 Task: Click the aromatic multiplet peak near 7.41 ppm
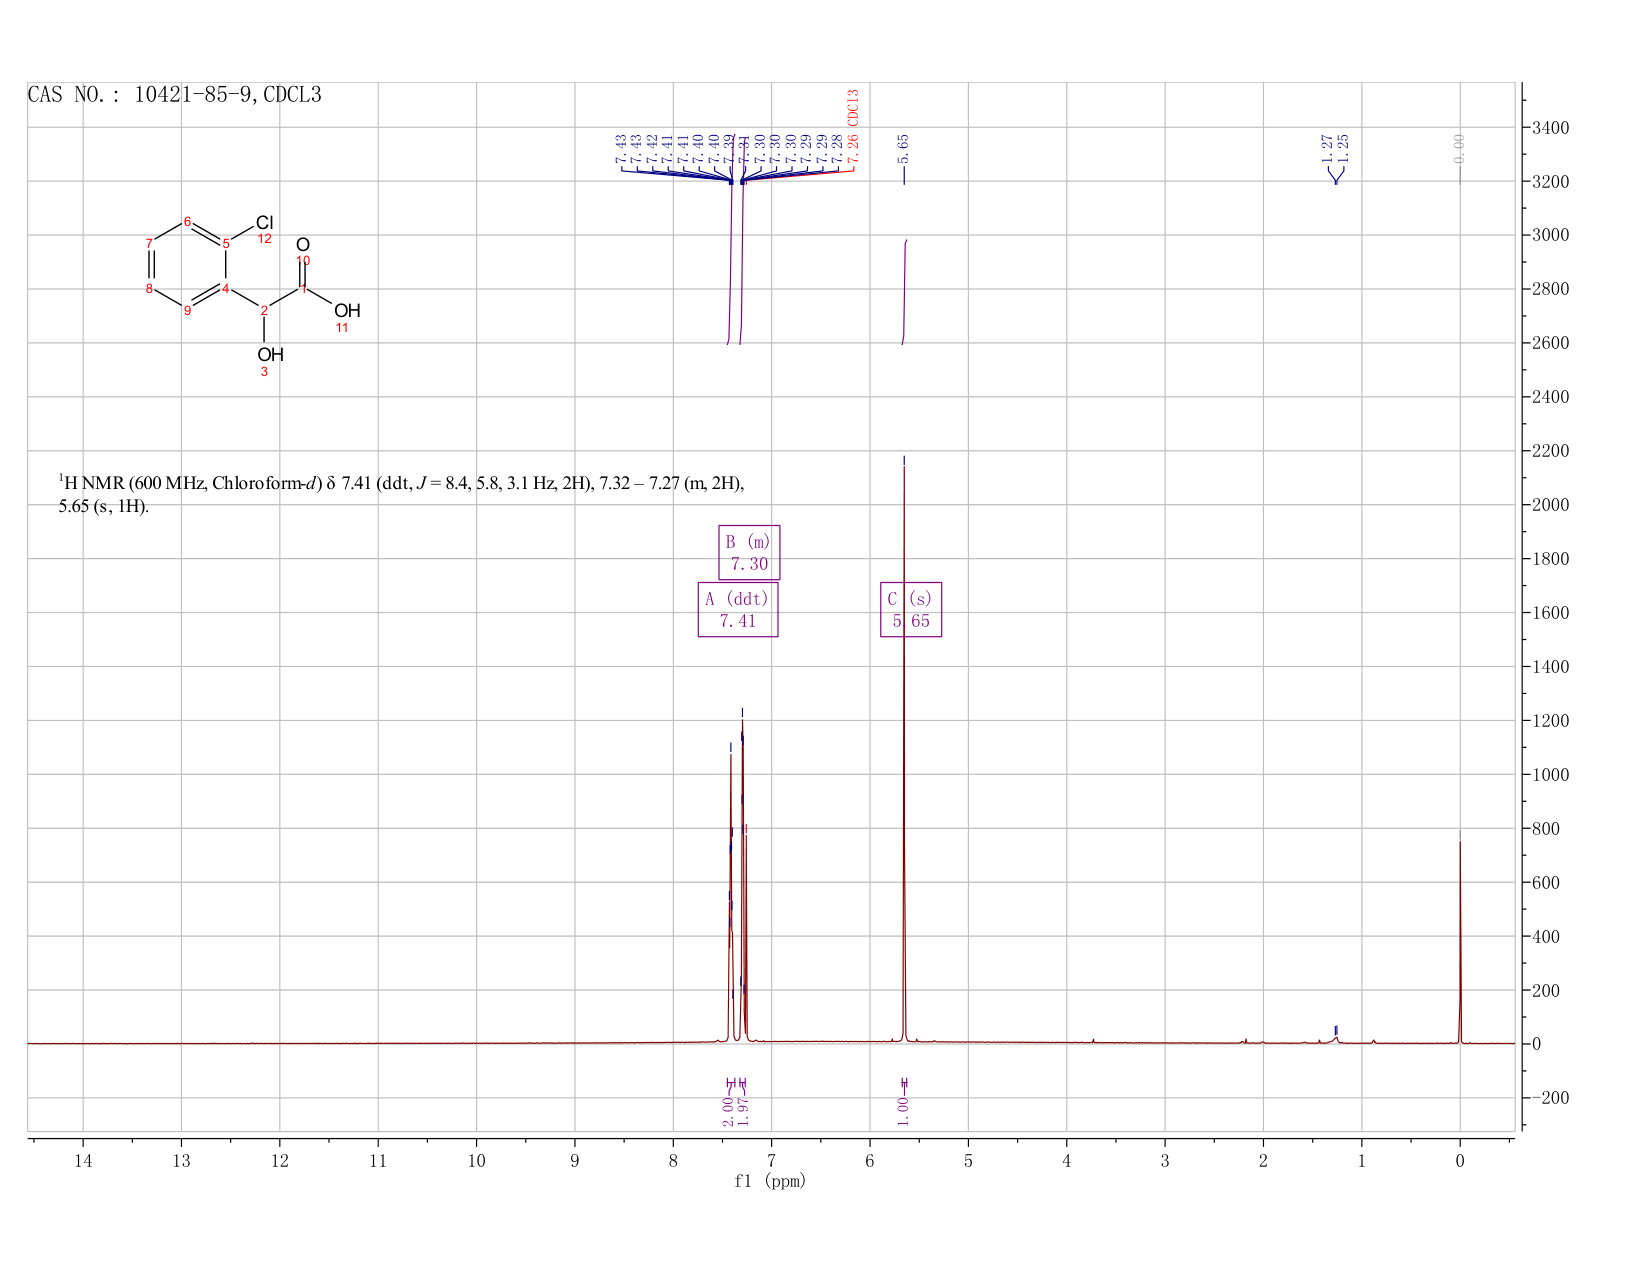[731, 900]
